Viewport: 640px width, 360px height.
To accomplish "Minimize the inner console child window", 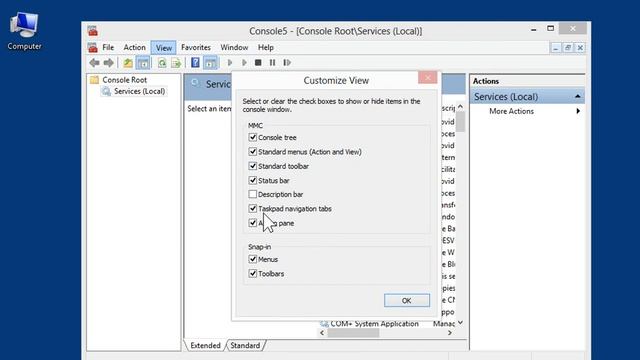I will point(556,48).
